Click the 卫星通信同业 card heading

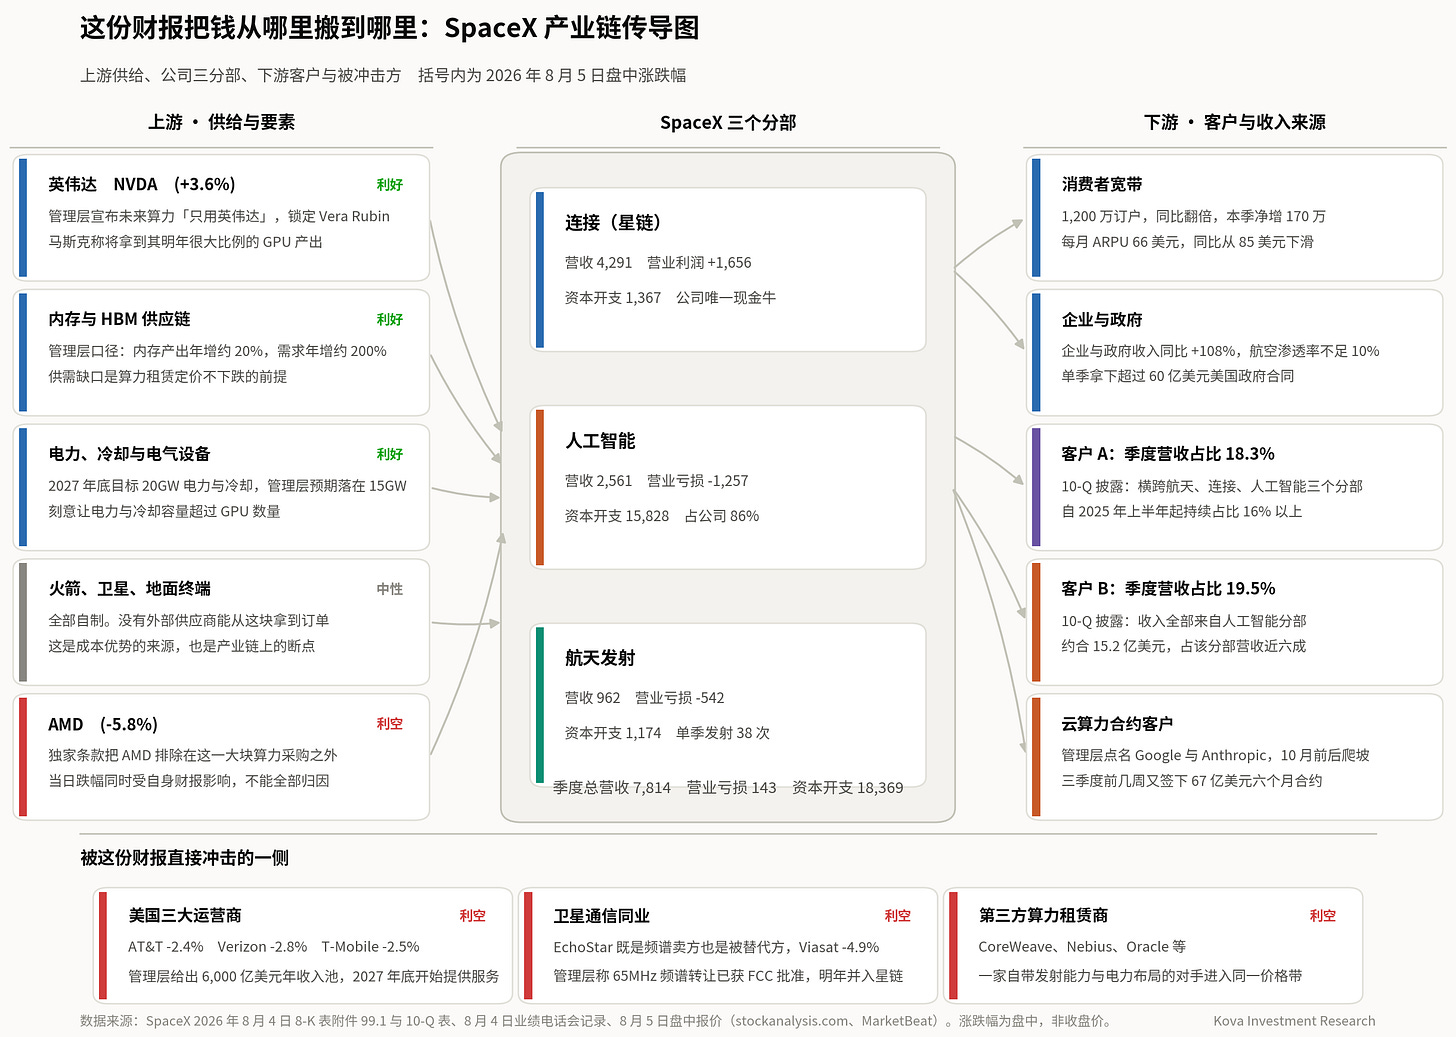click(x=602, y=916)
